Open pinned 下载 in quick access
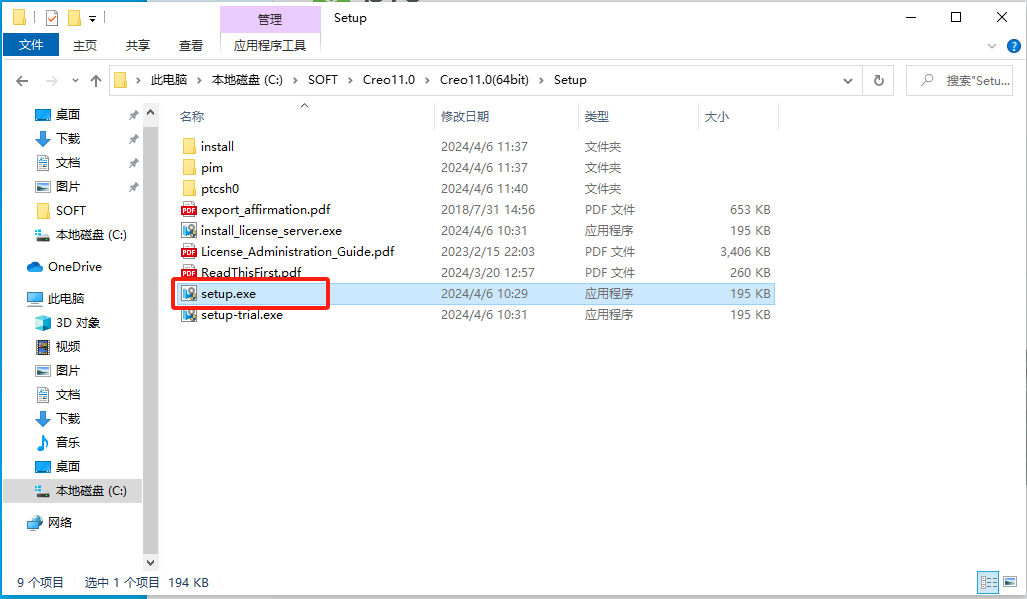 click(x=67, y=139)
